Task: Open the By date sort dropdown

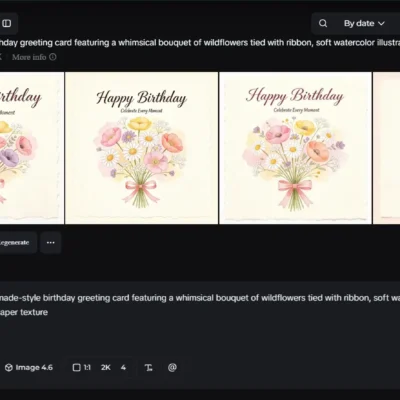Action: 364,23
